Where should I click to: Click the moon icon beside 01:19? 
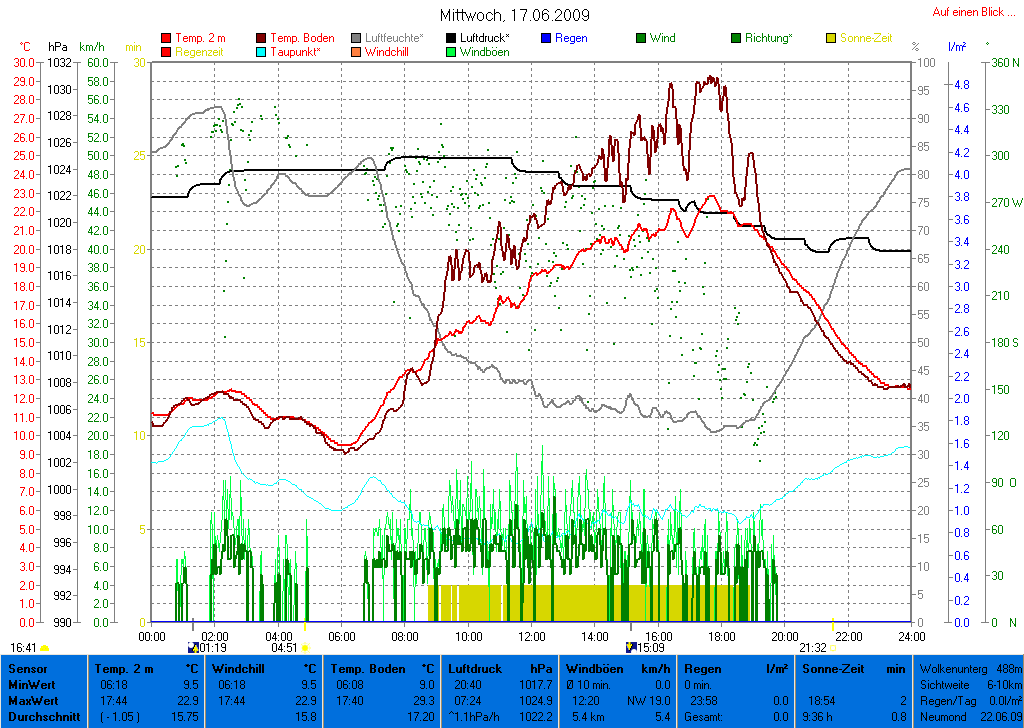pos(195,647)
